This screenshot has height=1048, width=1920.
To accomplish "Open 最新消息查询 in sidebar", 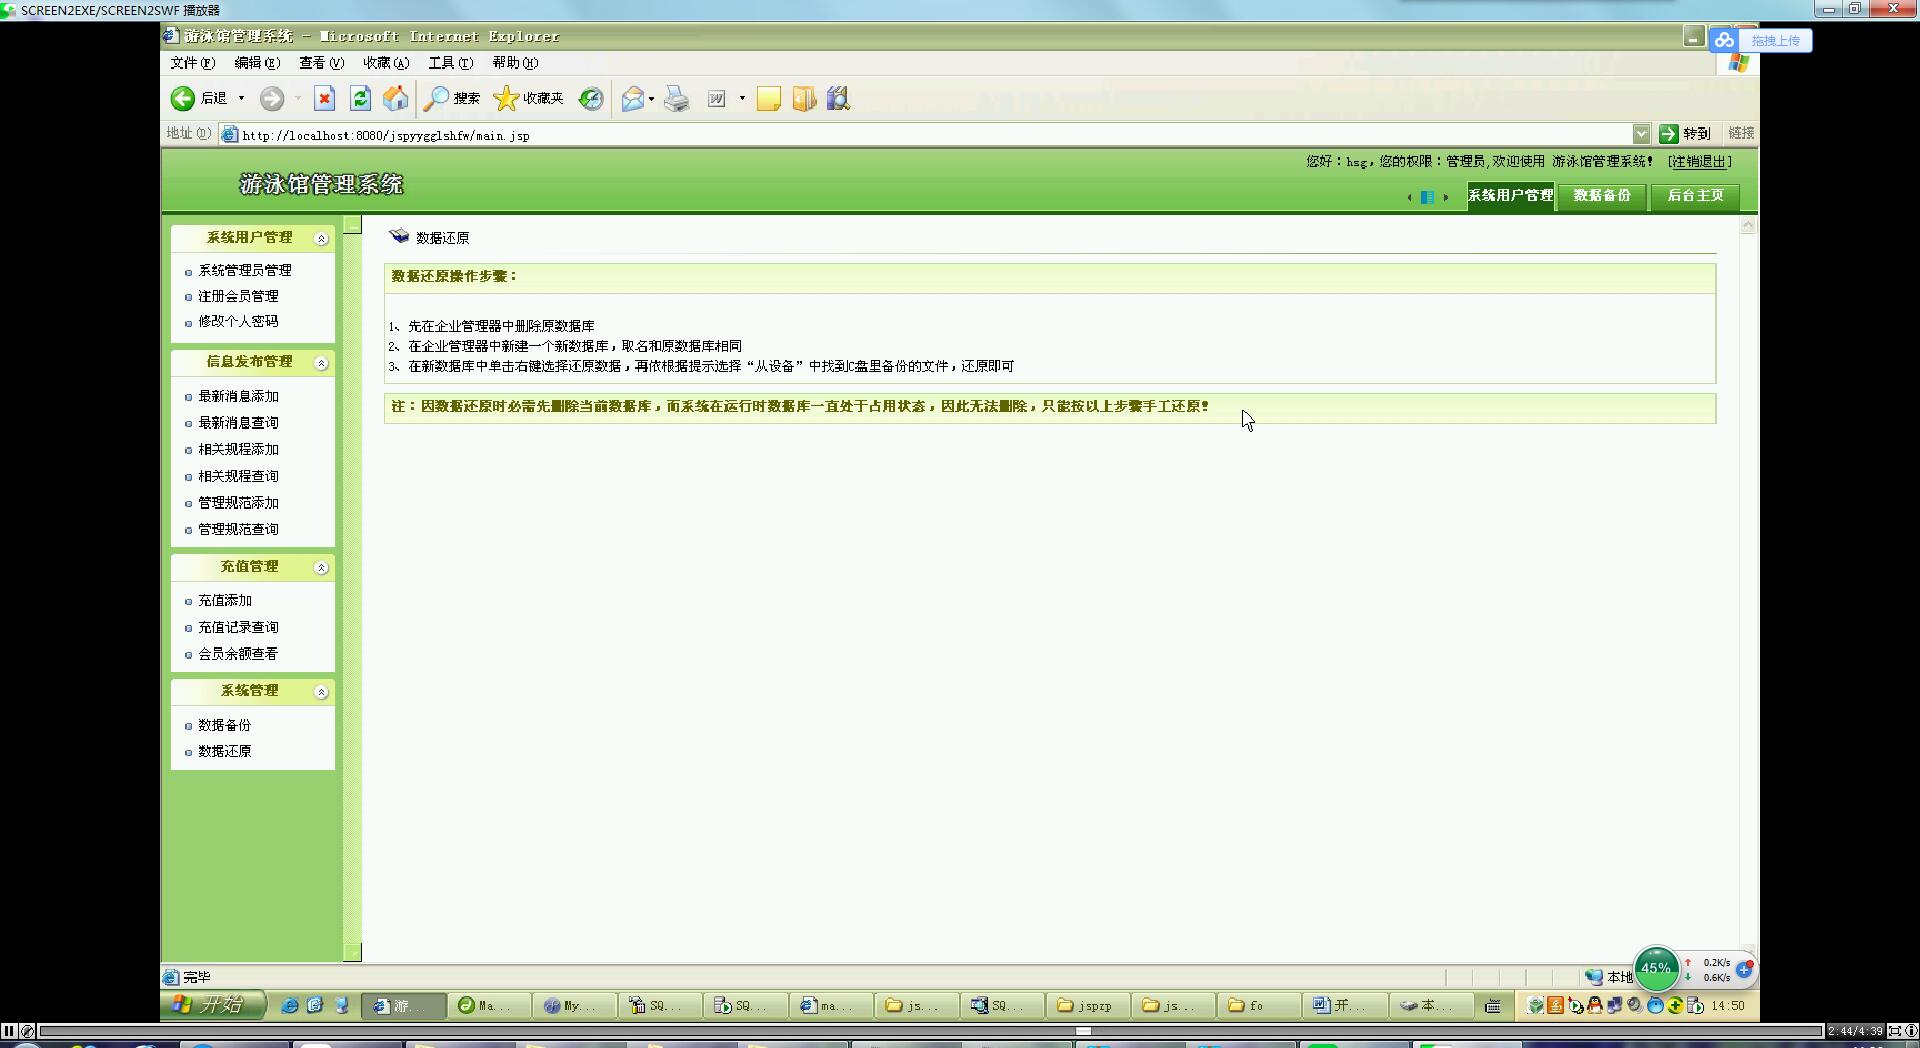I will [x=238, y=423].
